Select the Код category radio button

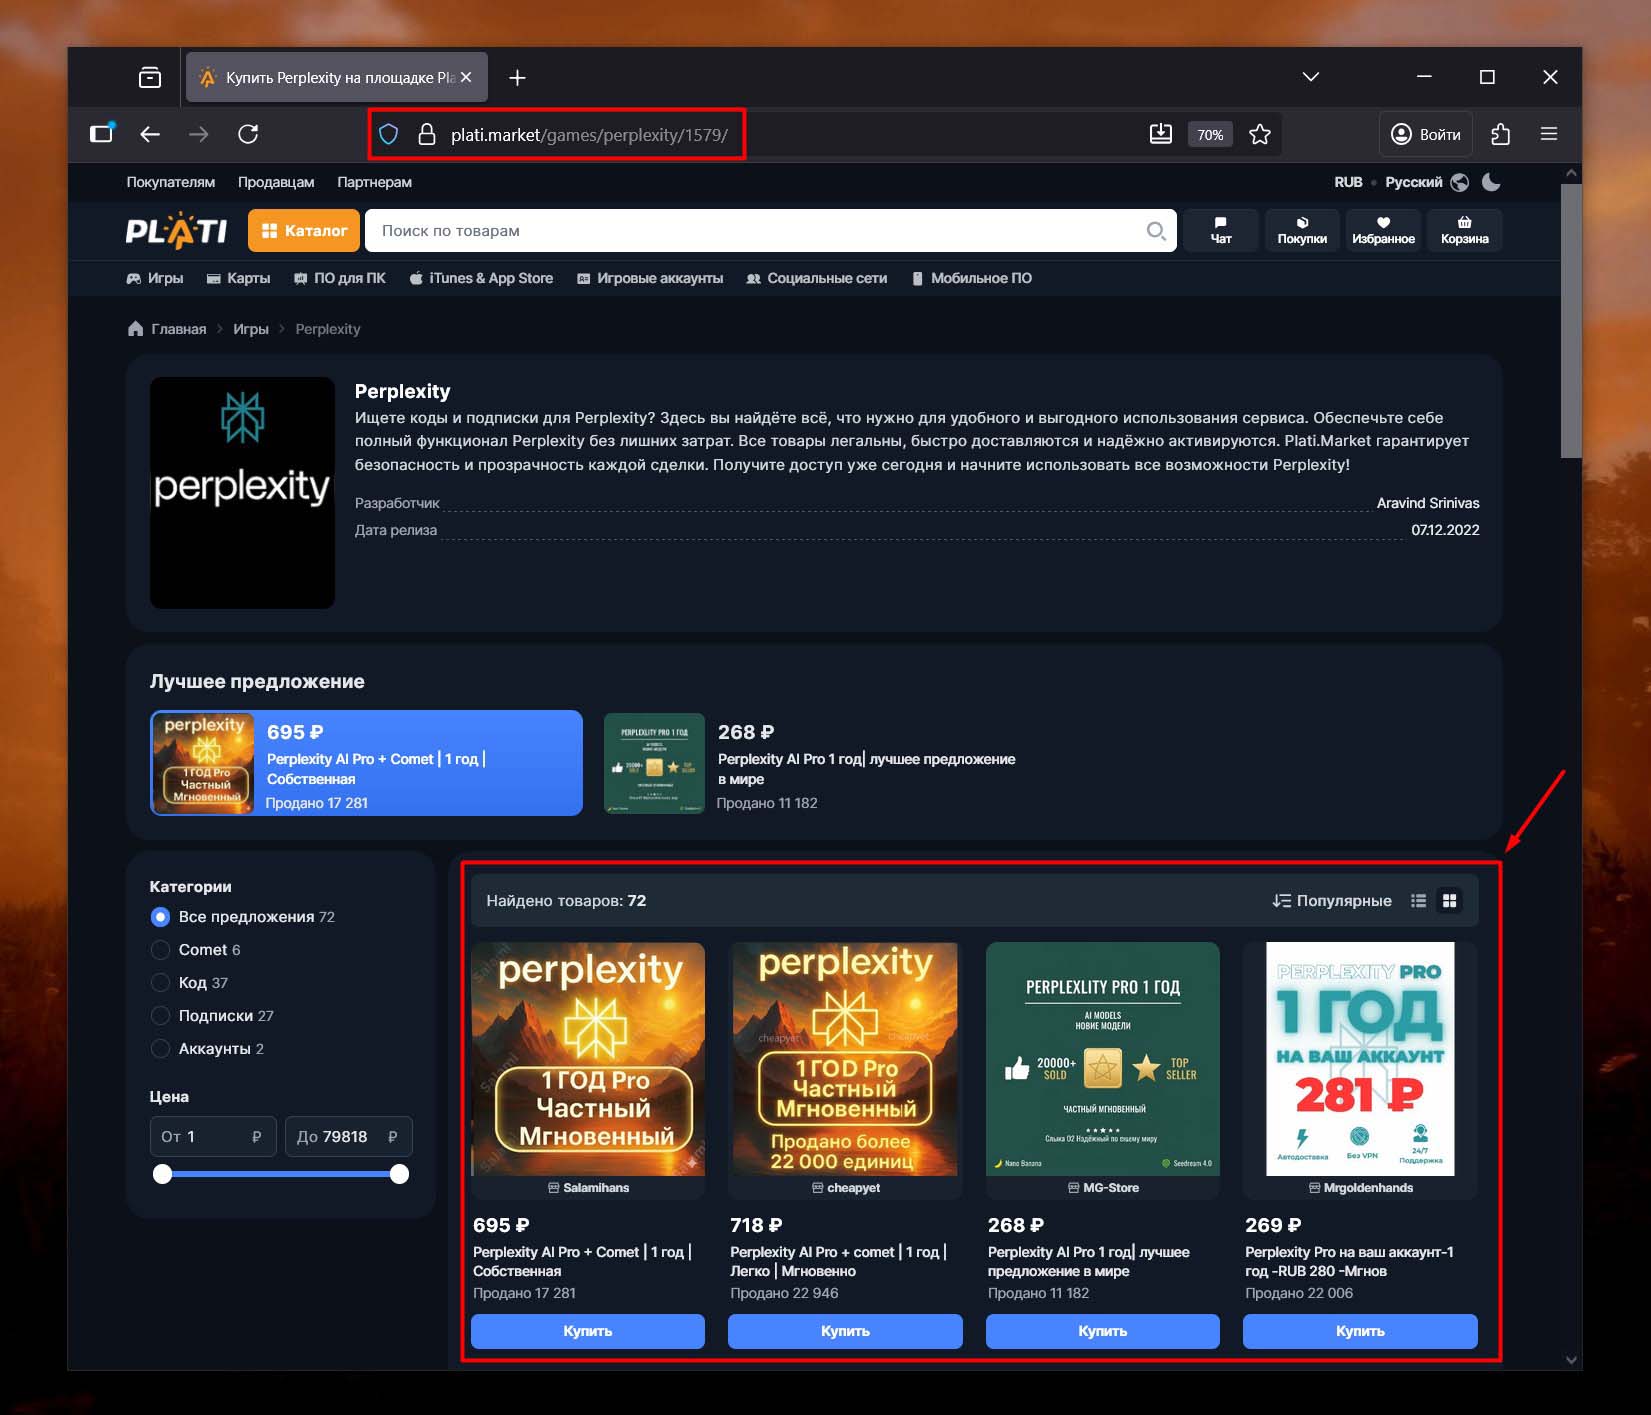[160, 983]
